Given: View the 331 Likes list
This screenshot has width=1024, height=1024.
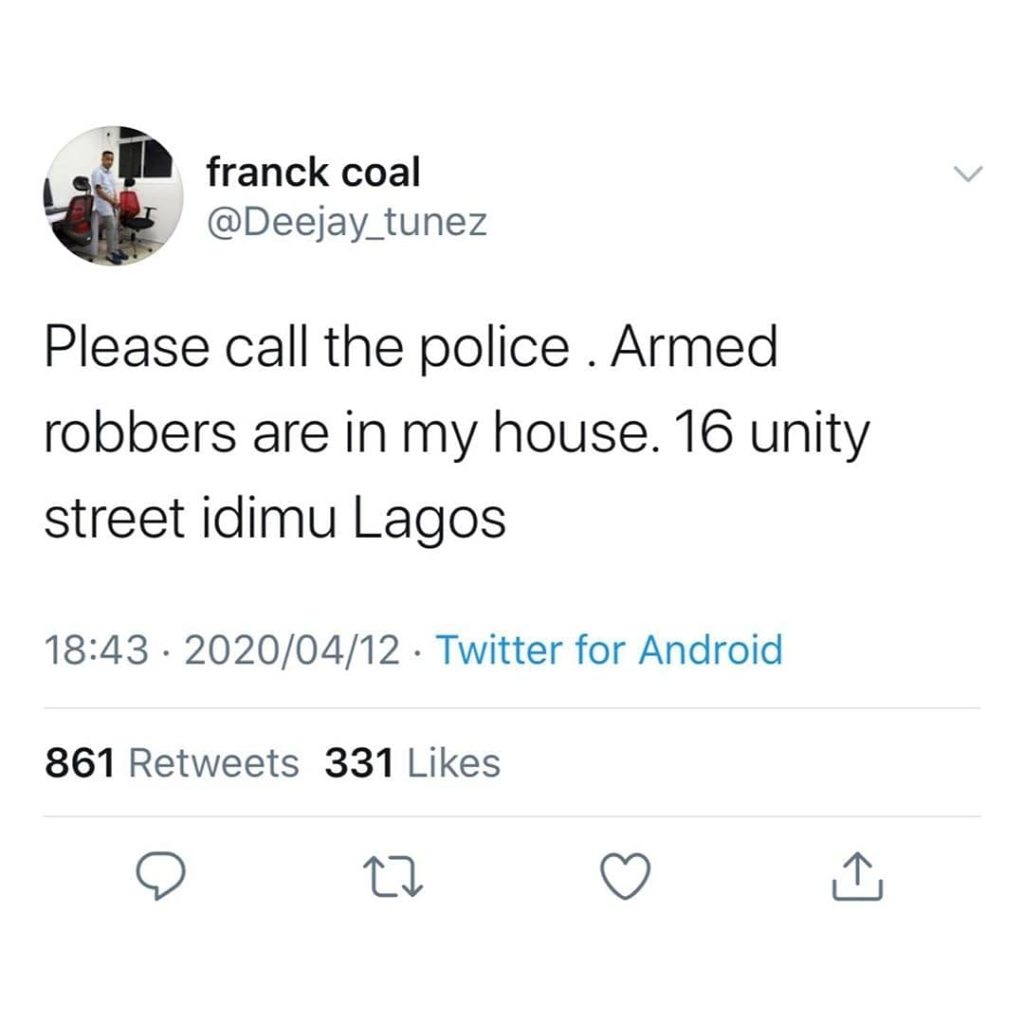Looking at the screenshot, I should (412, 763).
